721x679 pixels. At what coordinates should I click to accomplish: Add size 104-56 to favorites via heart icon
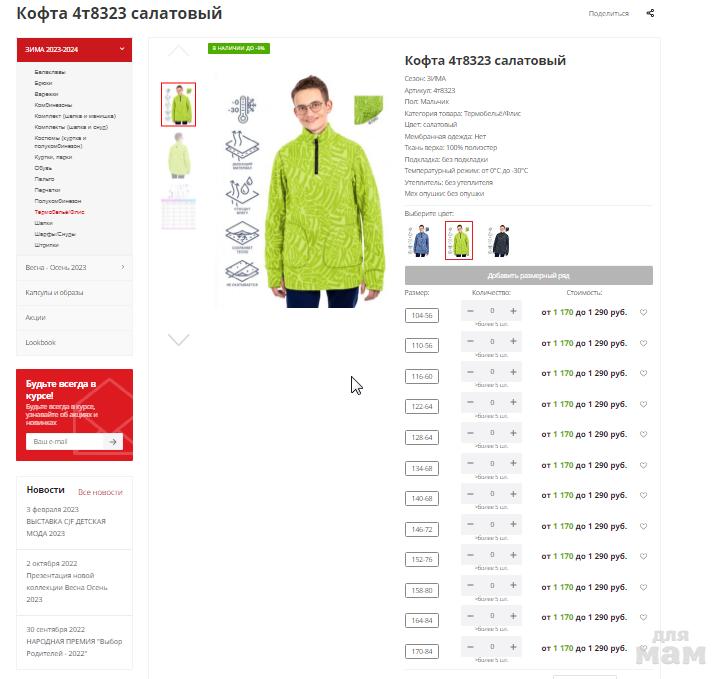(x=643, y=313)
